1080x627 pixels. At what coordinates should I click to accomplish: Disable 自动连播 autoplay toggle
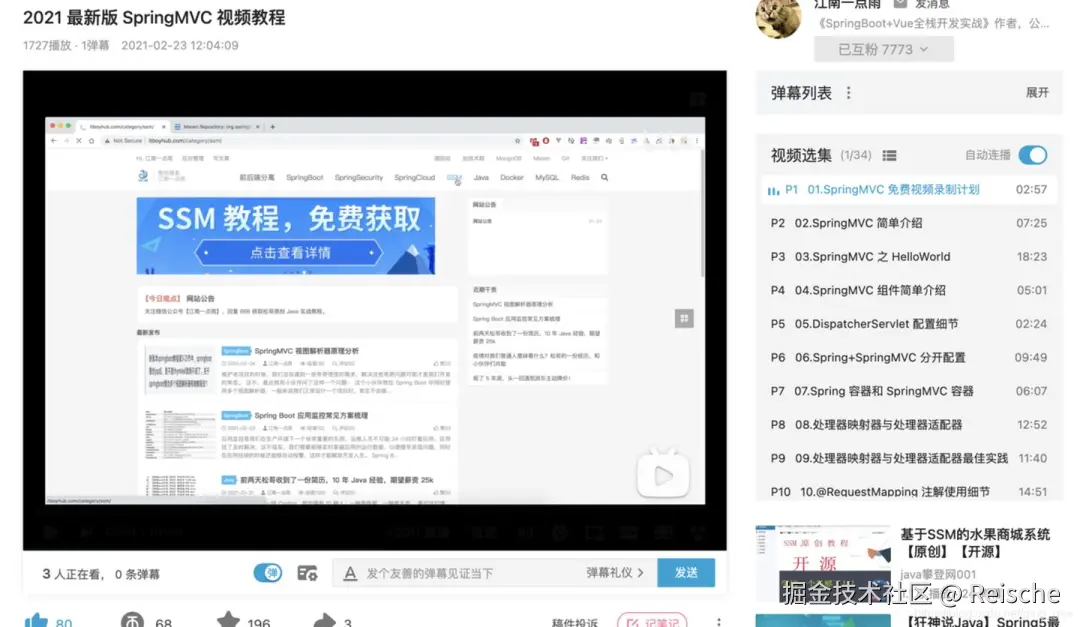tap(1032, 156)
